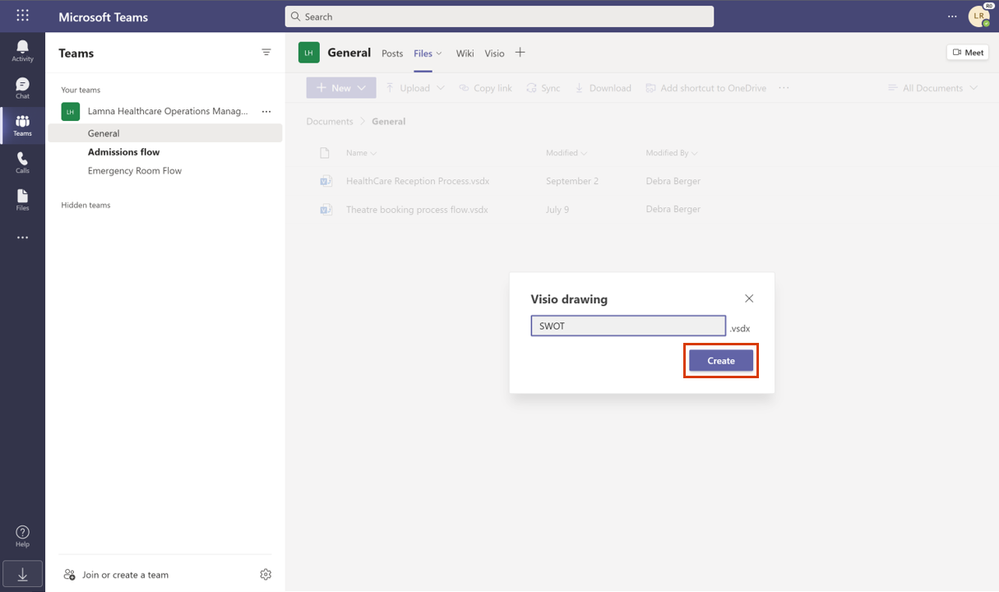This screenshot has height=592, width=999.
Task: Close the Visio drawing dialog
Action: tap(749, 298)
